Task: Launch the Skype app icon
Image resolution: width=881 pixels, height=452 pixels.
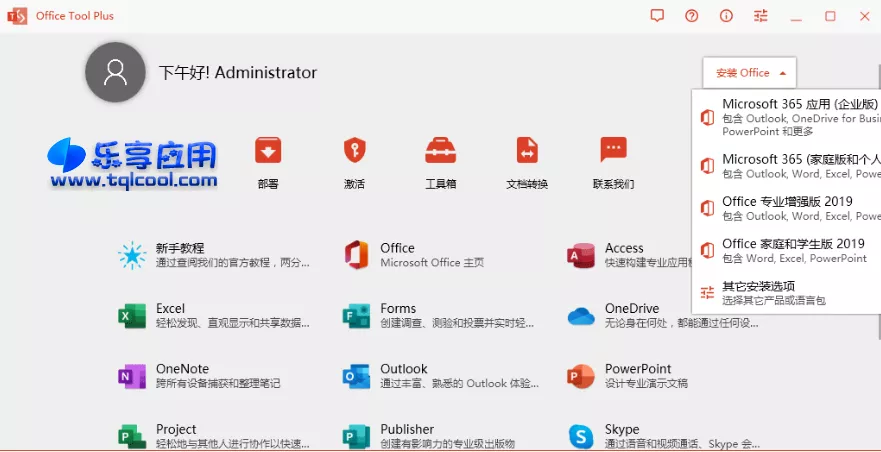Action: [x=581, y=436]
